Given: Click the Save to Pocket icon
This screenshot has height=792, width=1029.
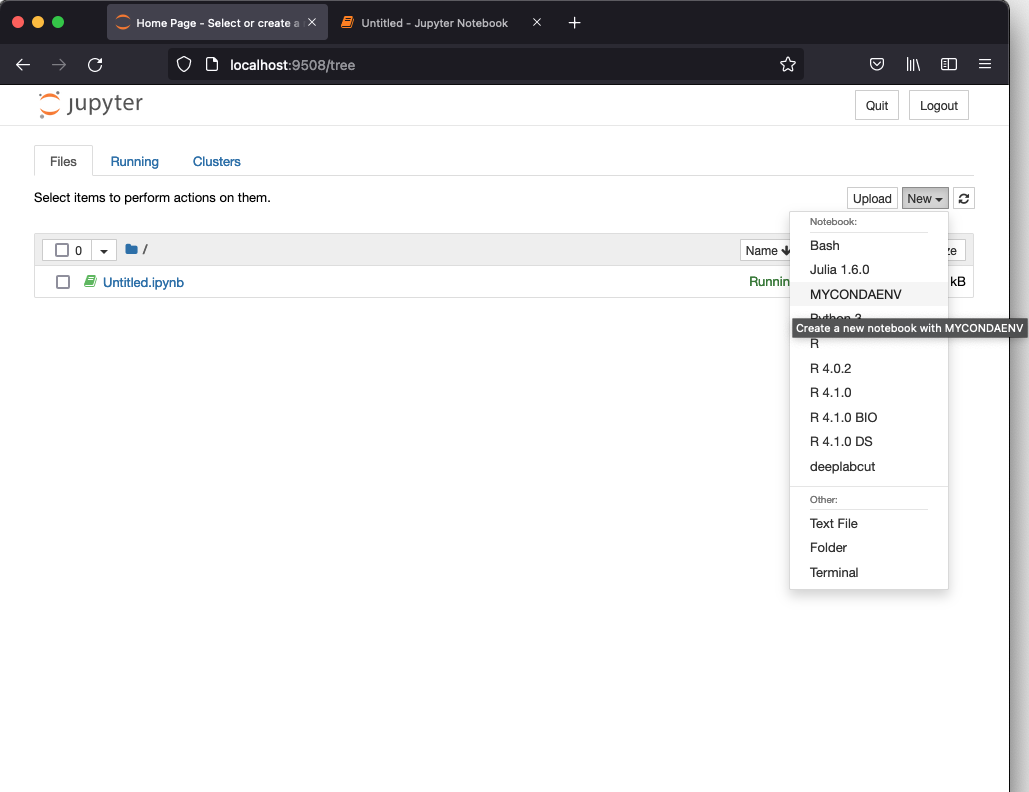Looking at the screenshot, I should coord(876,65).
